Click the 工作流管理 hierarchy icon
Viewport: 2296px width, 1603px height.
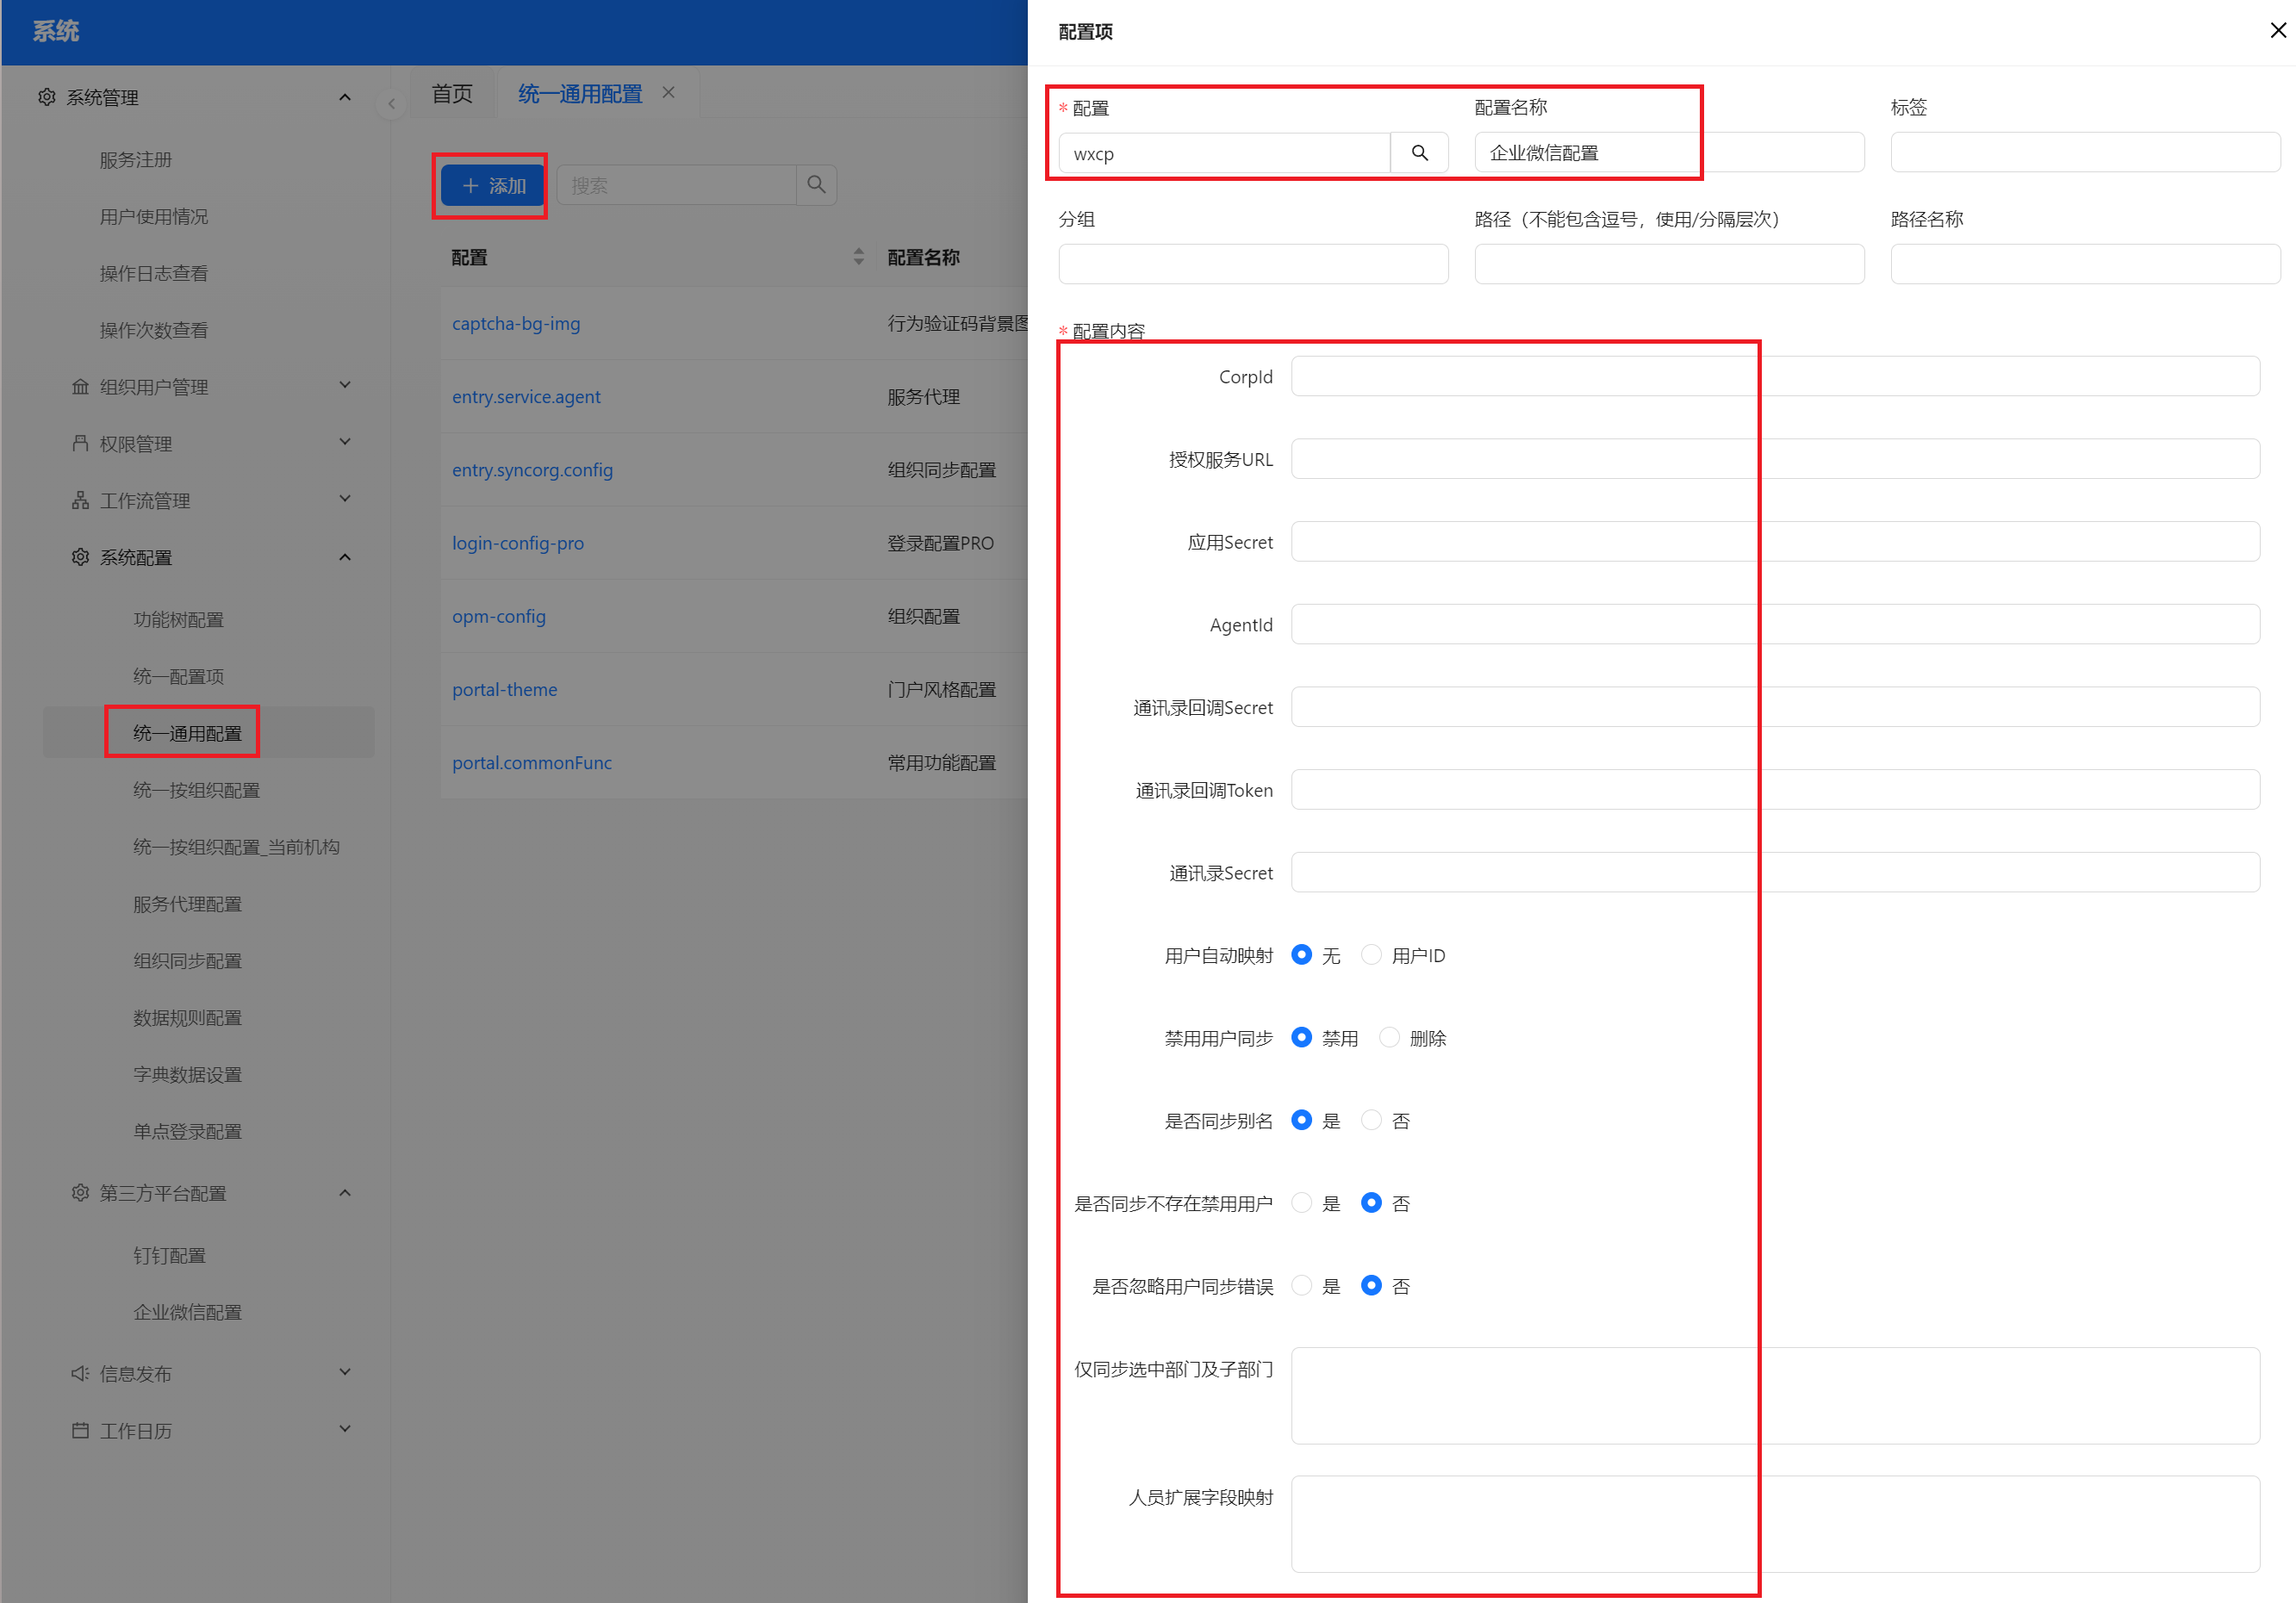pos(80,500)
